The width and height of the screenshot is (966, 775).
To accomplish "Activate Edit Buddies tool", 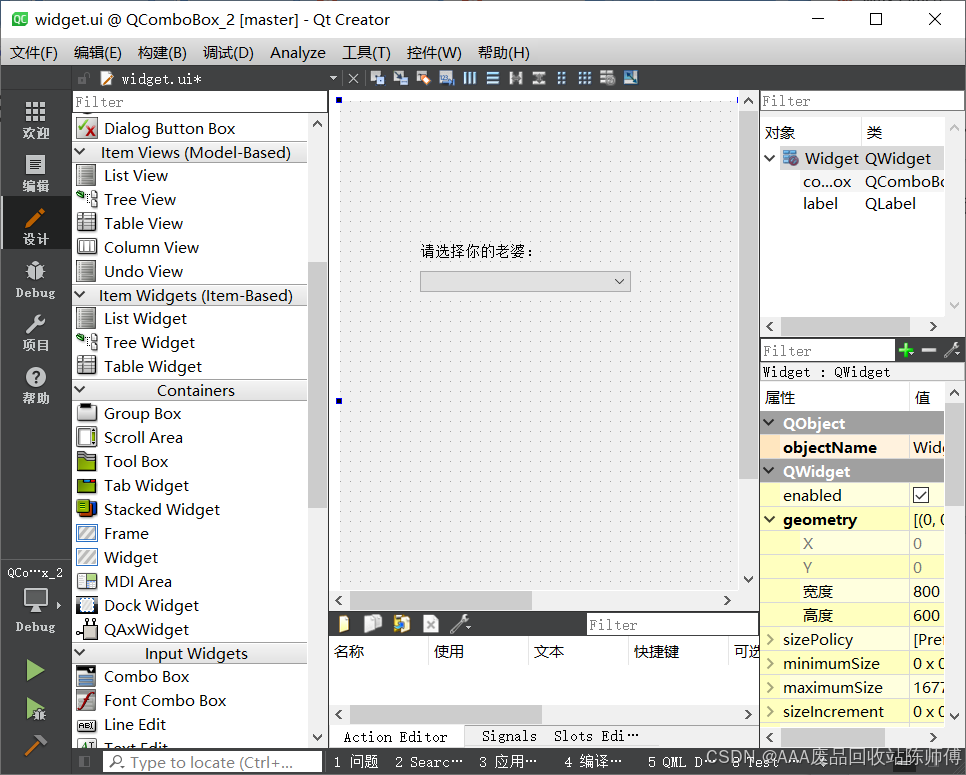I will (423, 78).
